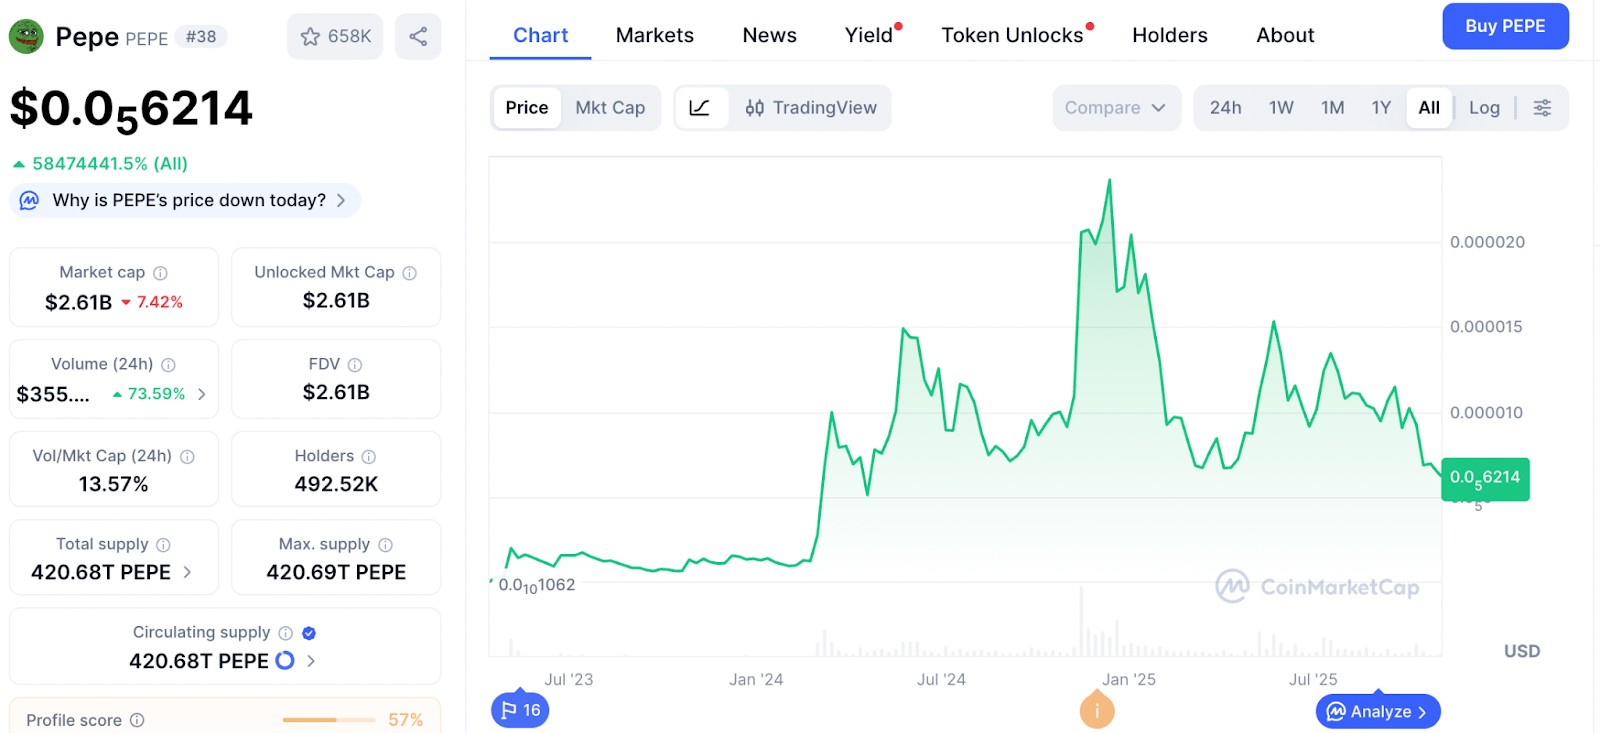Open the Markets tab
Viewport: 1600px width, 733px height.
pyautogui.click(x=655, y=35)
